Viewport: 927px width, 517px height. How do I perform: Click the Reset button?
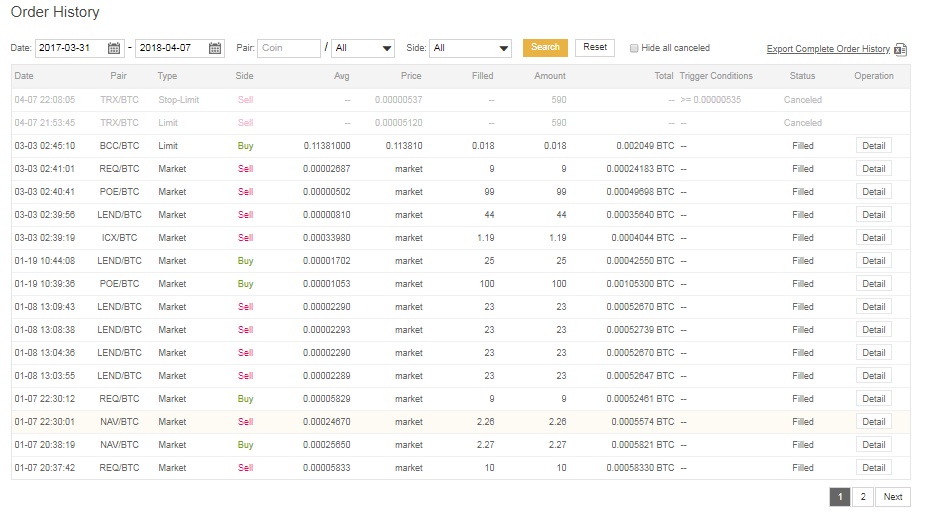[x=595, y=47]
